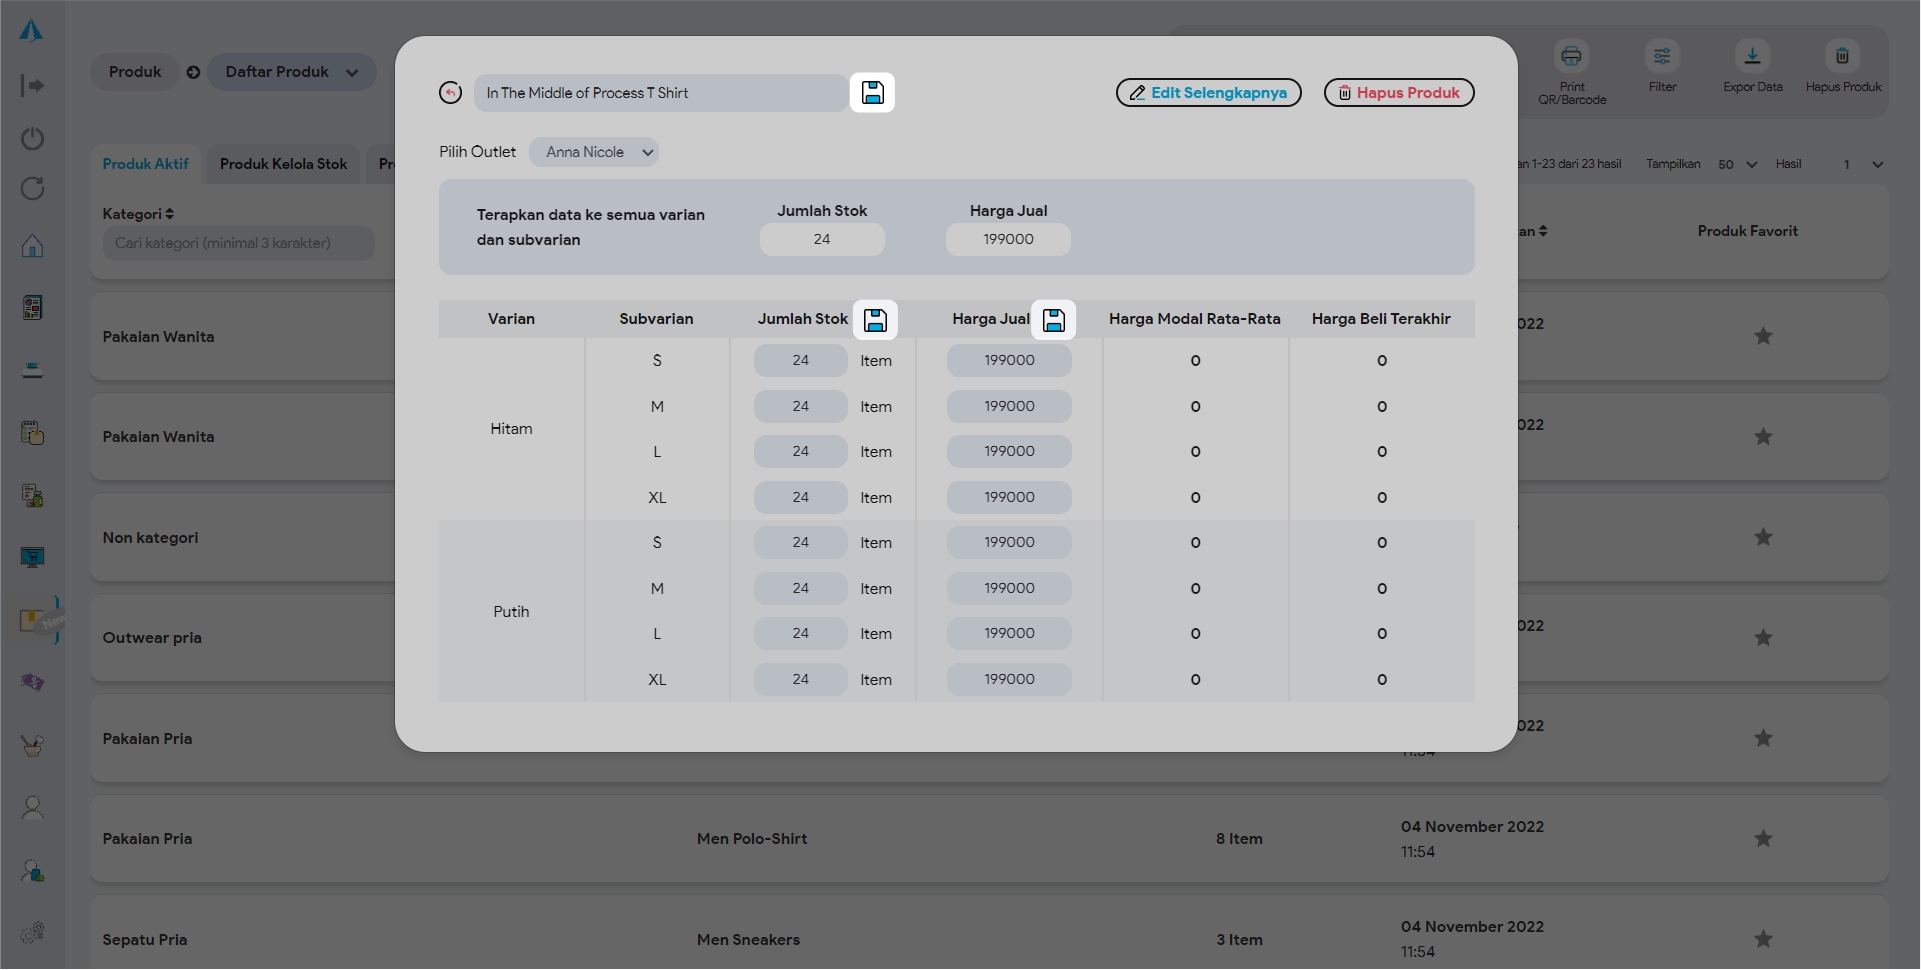Viewport: 1921px width, 970px height.
Task: Open the Tampilkan 50 results dropdown
Action: coord(1737,165)
